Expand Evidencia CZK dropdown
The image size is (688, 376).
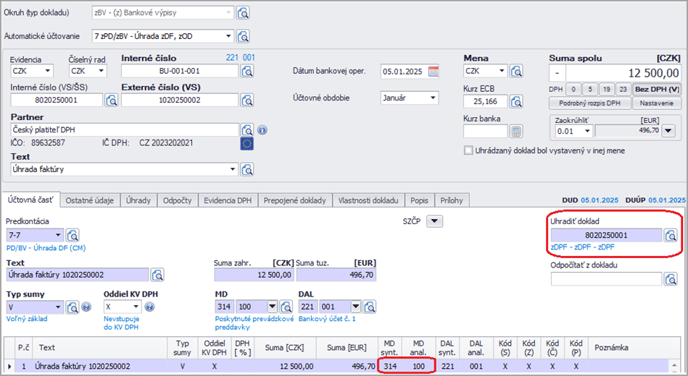47,71
